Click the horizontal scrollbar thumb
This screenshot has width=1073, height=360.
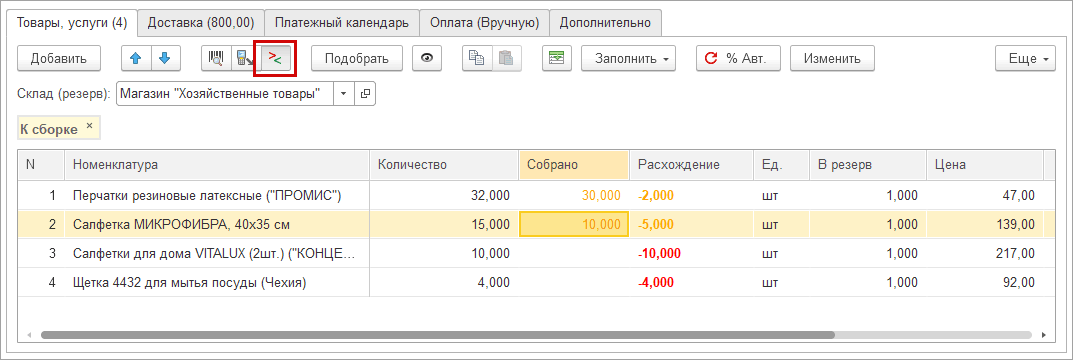pos(437,335)
